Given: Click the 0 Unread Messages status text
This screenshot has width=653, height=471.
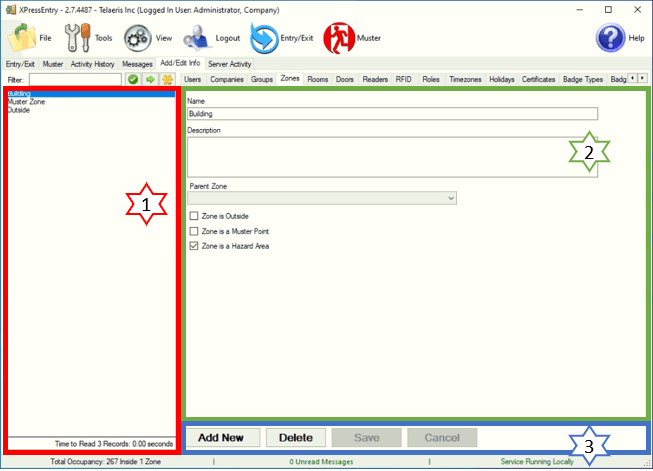Looking at the screenshot, I should click(321, 461).
